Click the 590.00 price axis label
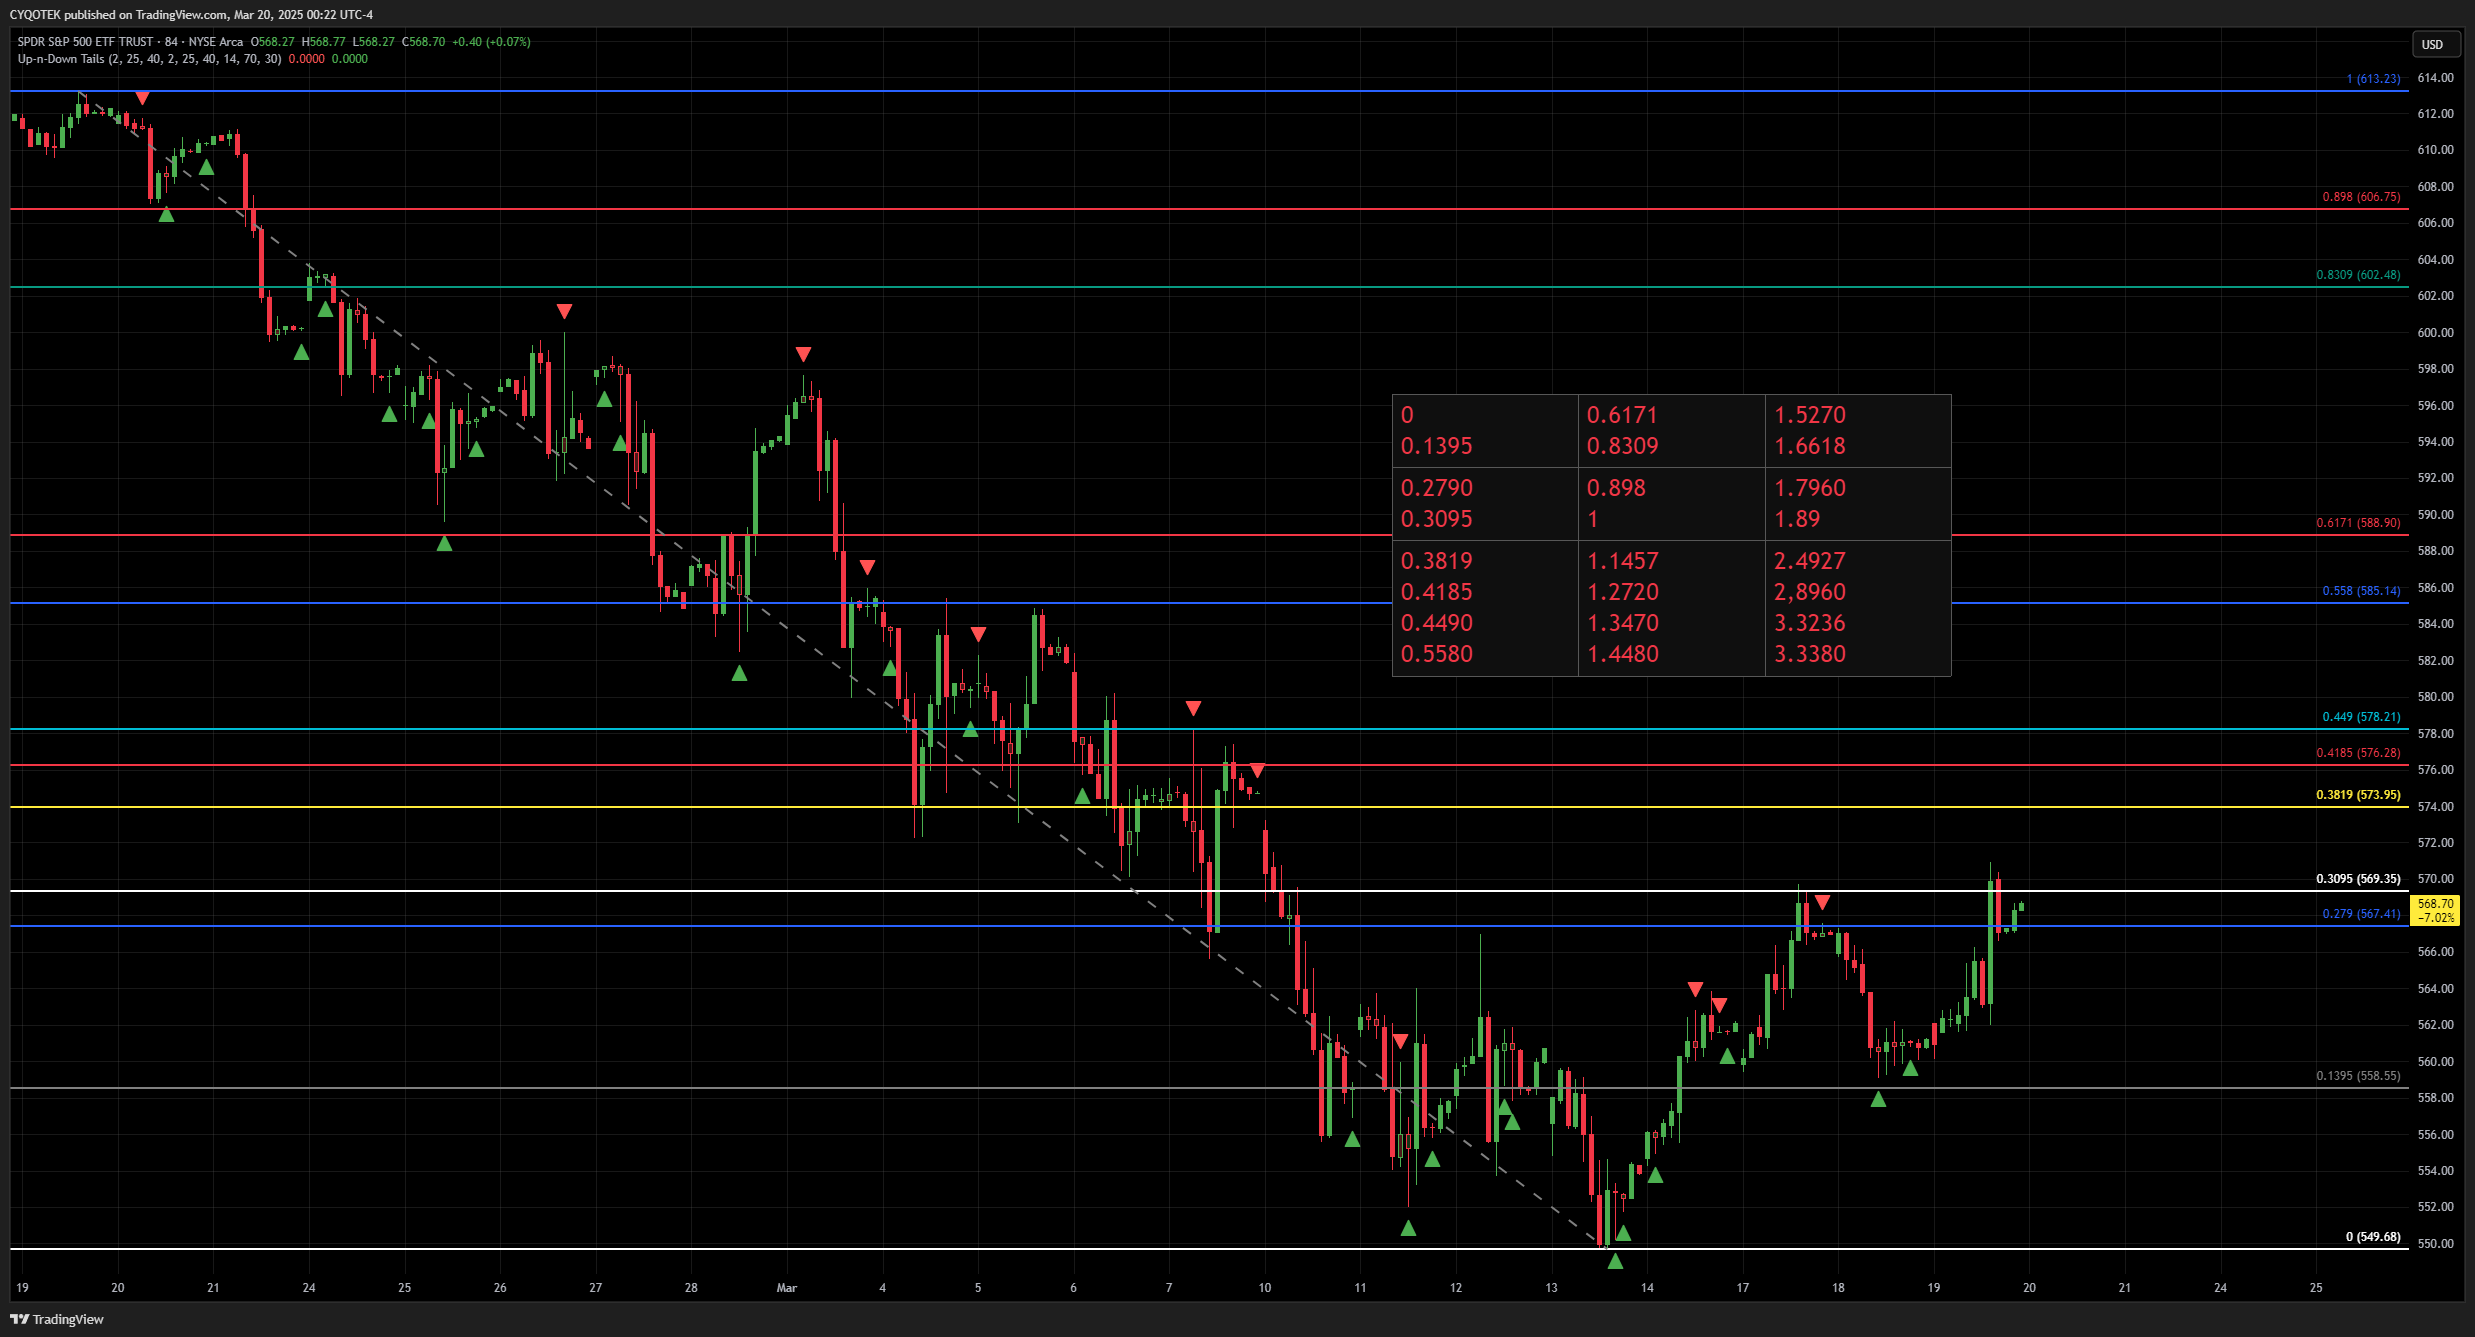Image resolution: width=2475 pixels, height=1337 pixels. 2435,515
